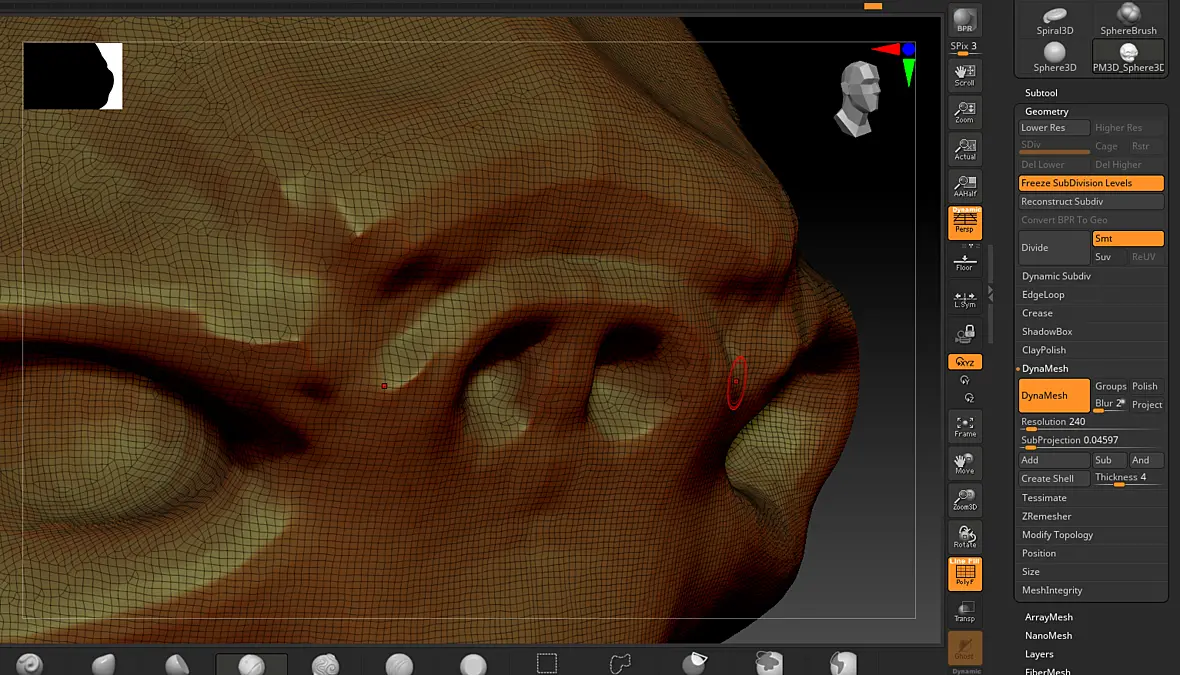The width and height of the screenshot is (1180, 675).
Task: Select the dashed rectangle selection brush
Action: pyautogui.click(x=547, y=664)
